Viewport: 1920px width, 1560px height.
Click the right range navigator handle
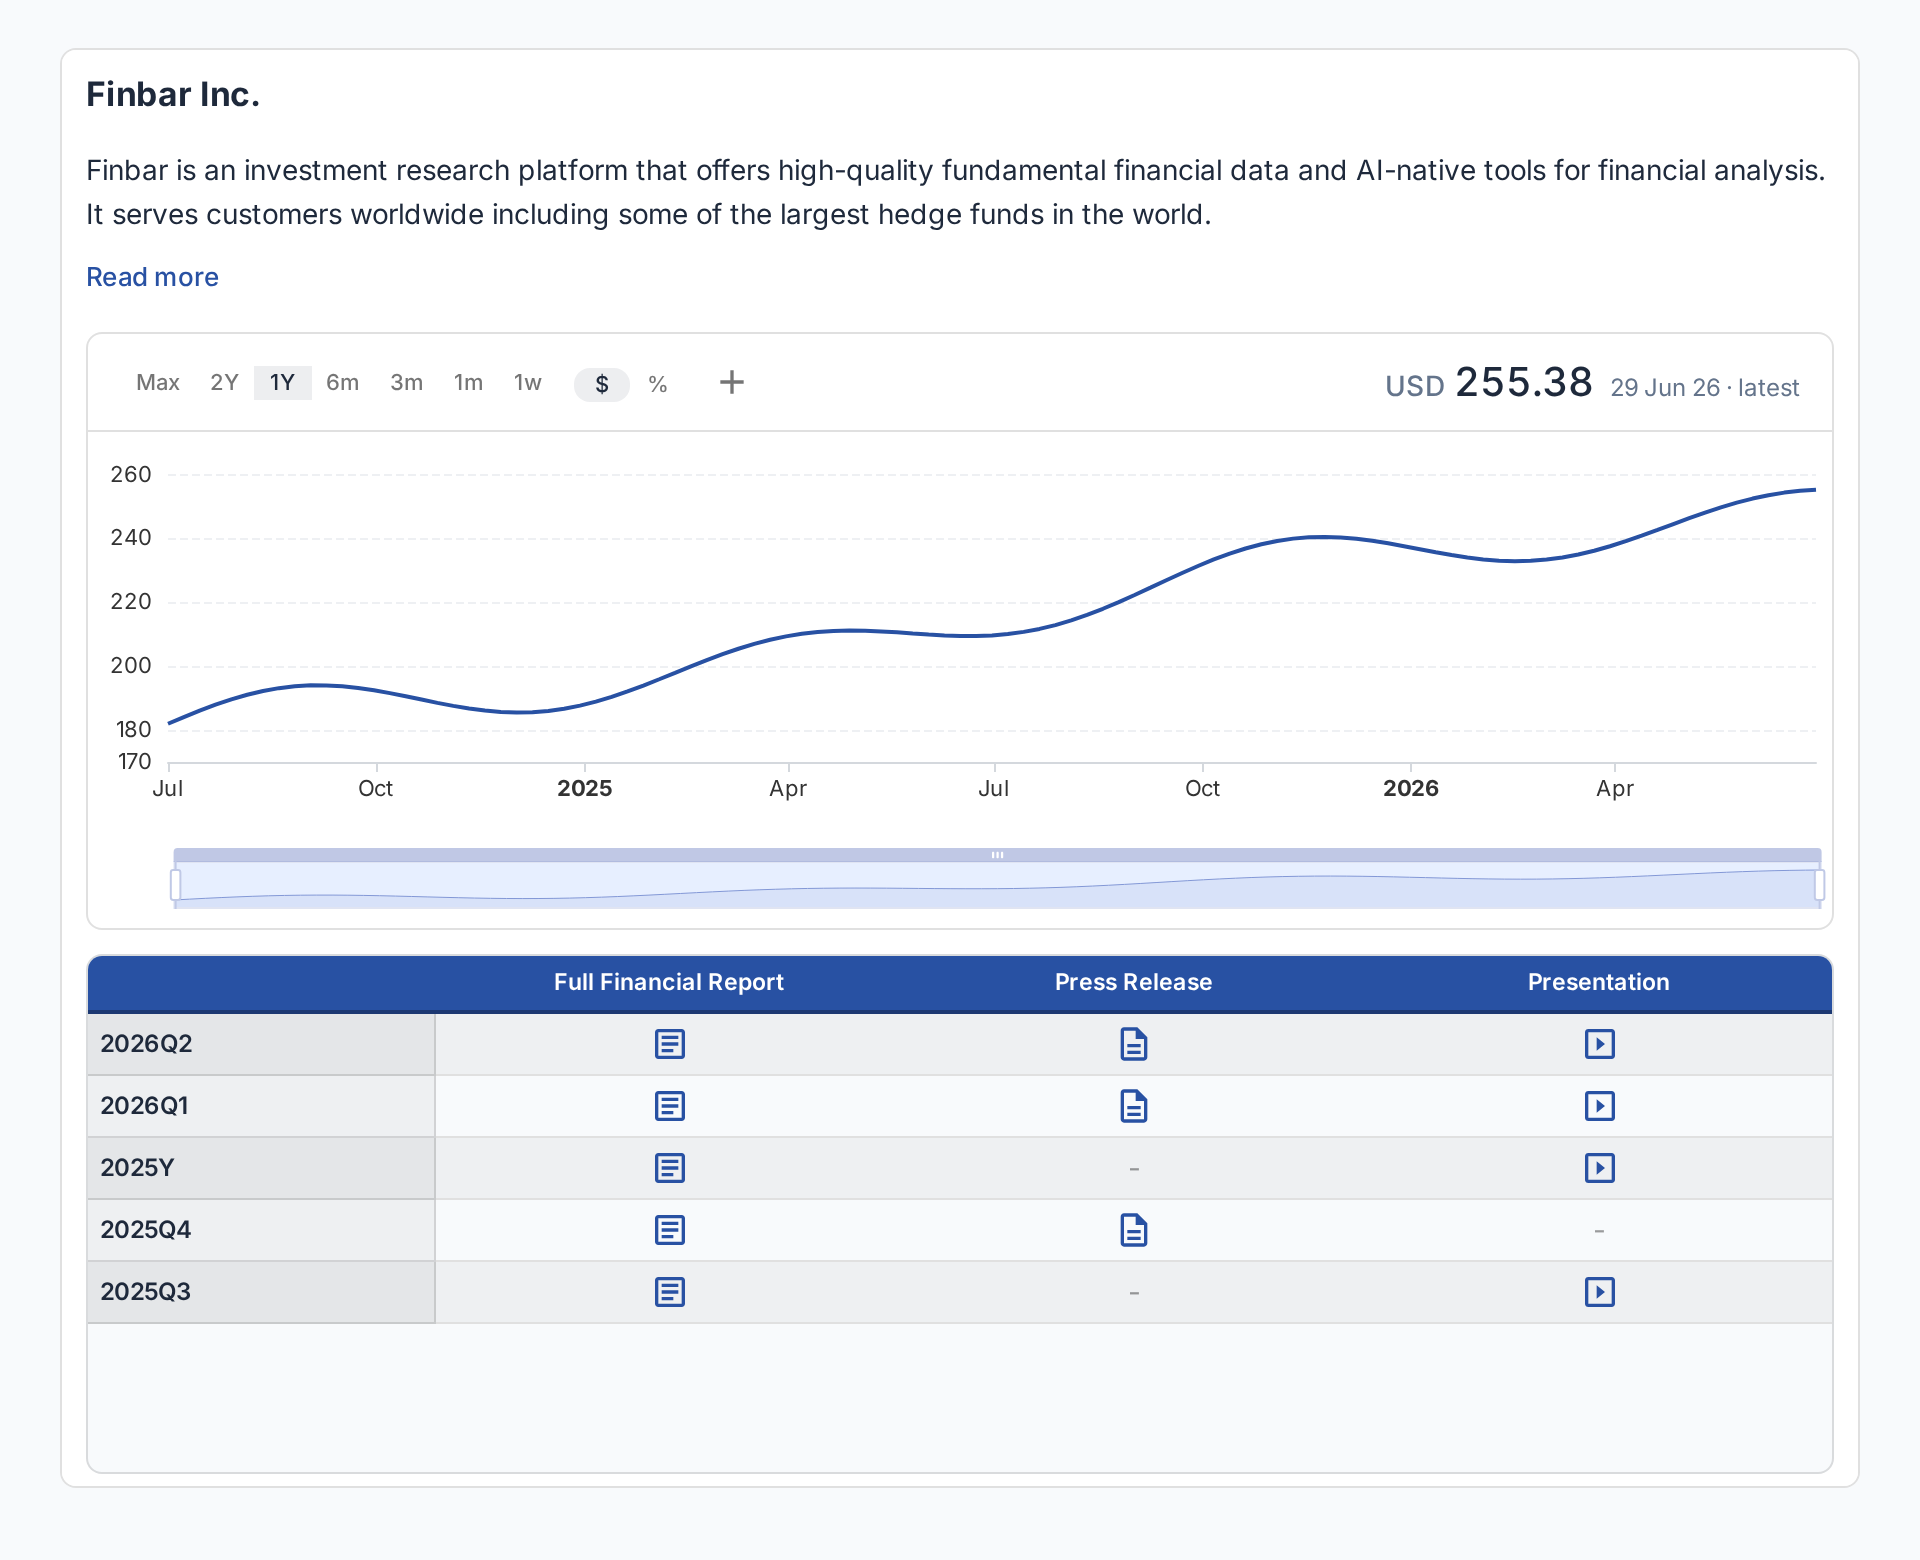1819,884
